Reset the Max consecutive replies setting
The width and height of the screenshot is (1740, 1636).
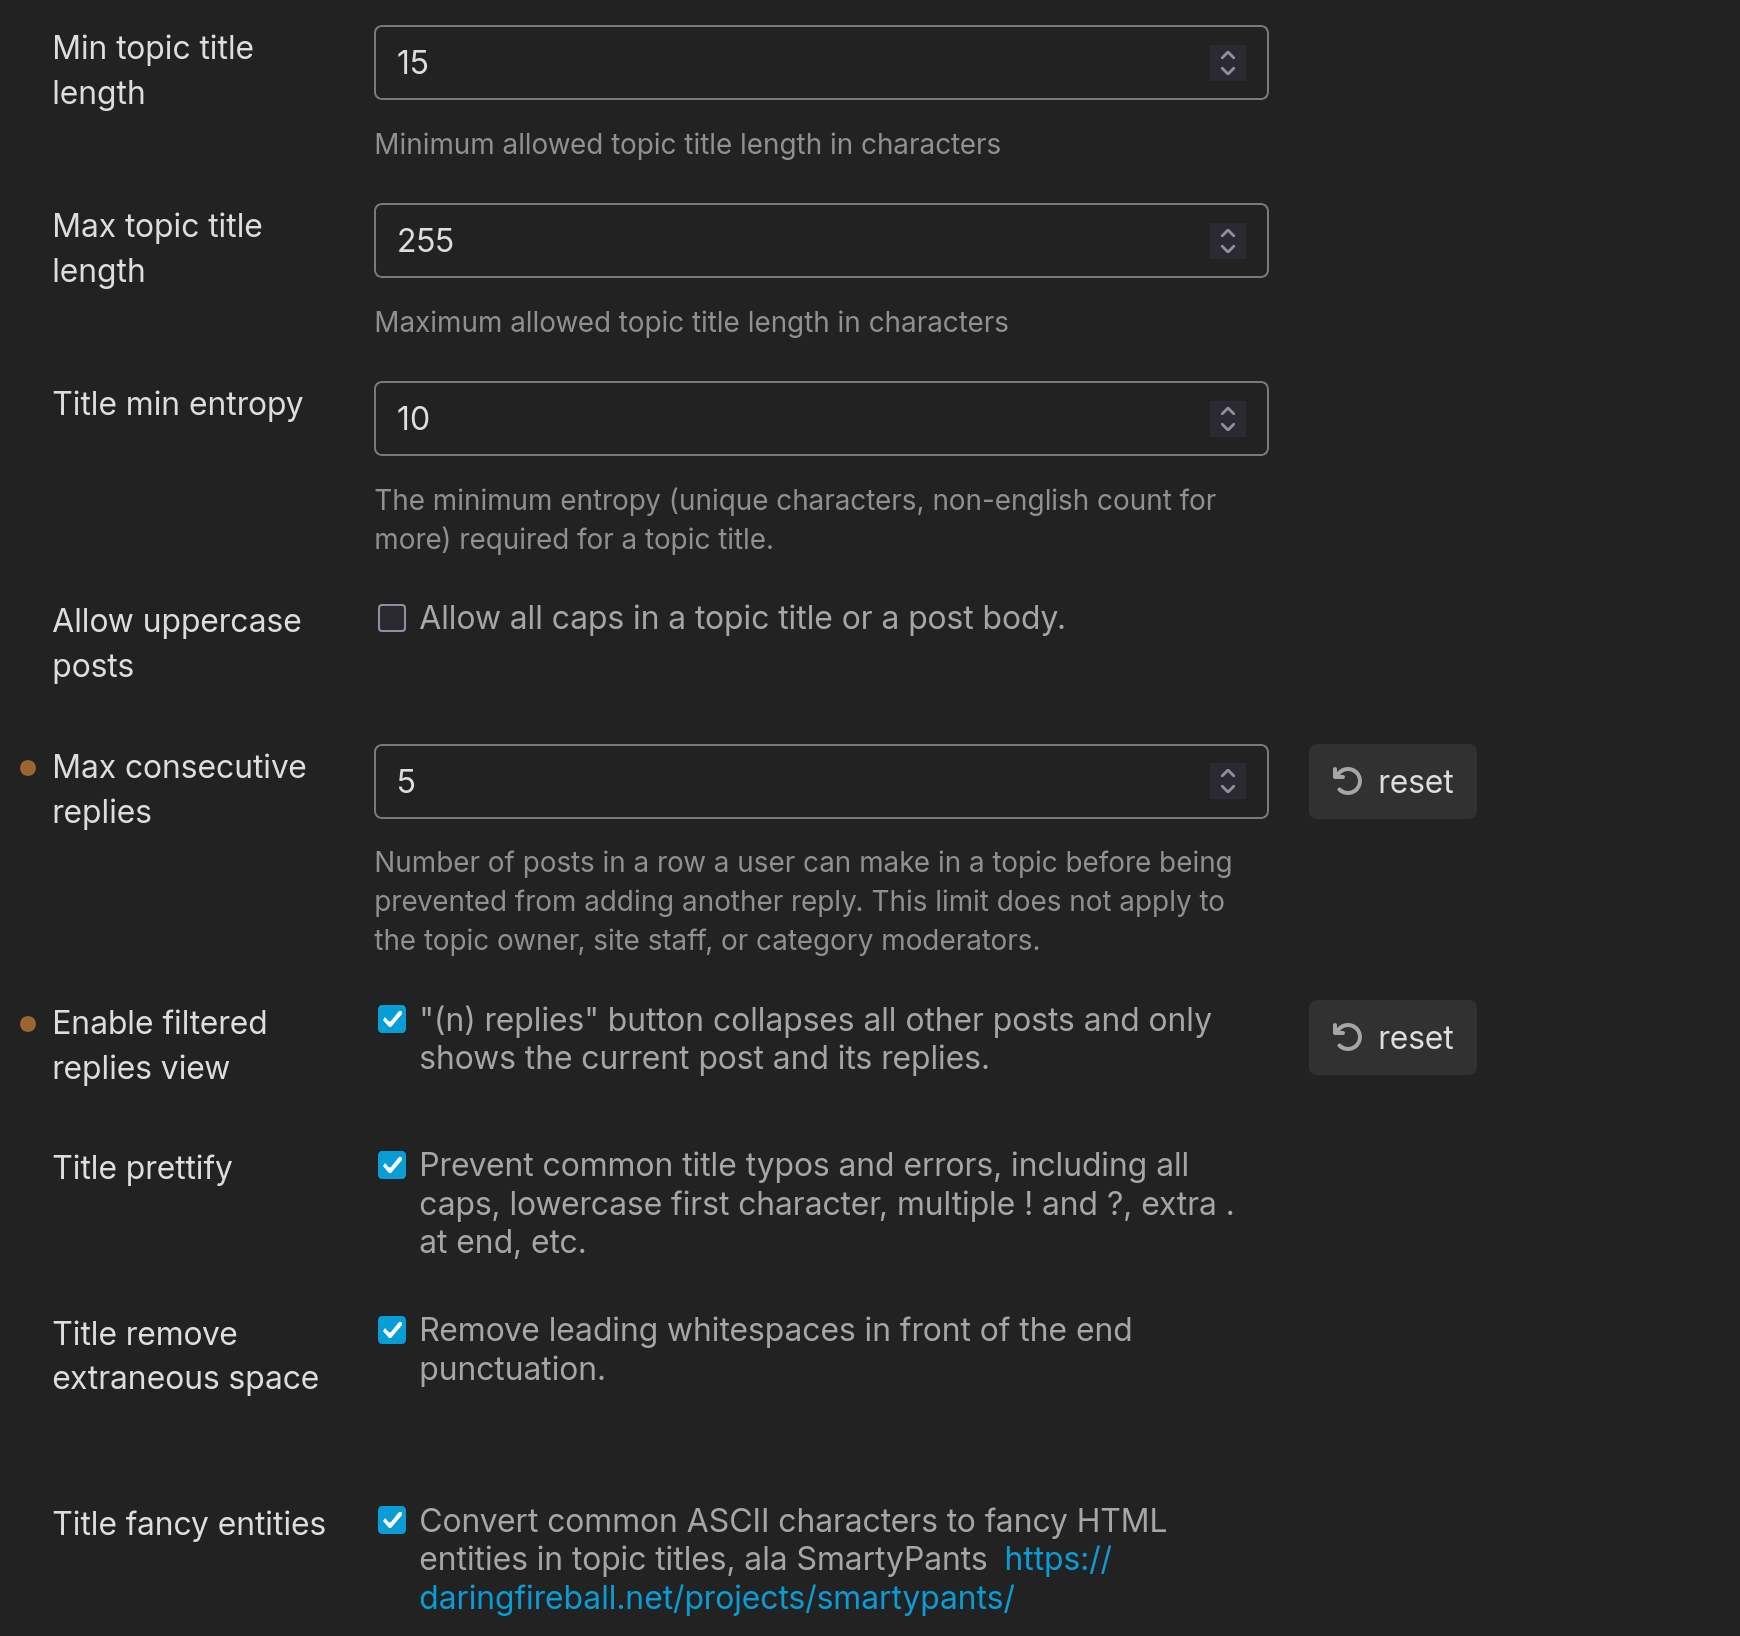point(1392,782)
